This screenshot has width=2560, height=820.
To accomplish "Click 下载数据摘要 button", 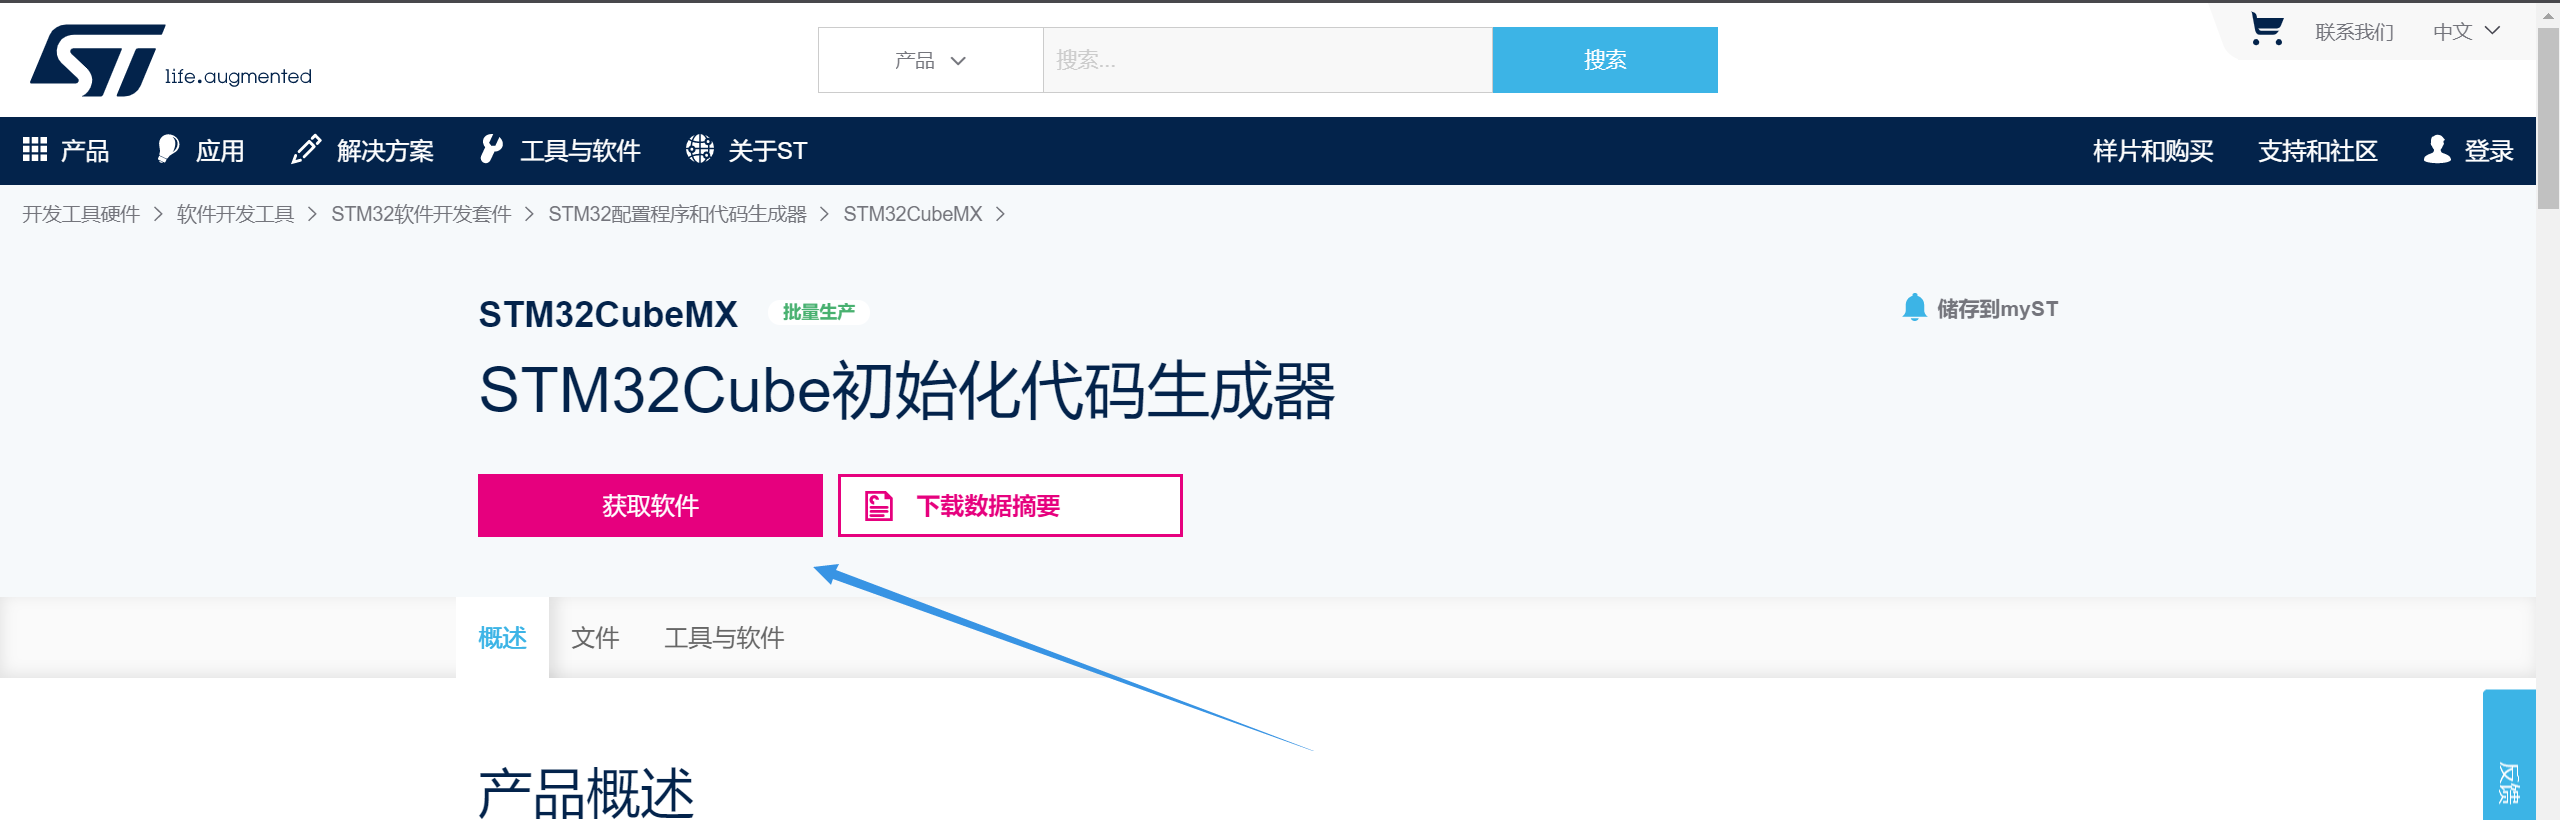I will coord(1010,506).
